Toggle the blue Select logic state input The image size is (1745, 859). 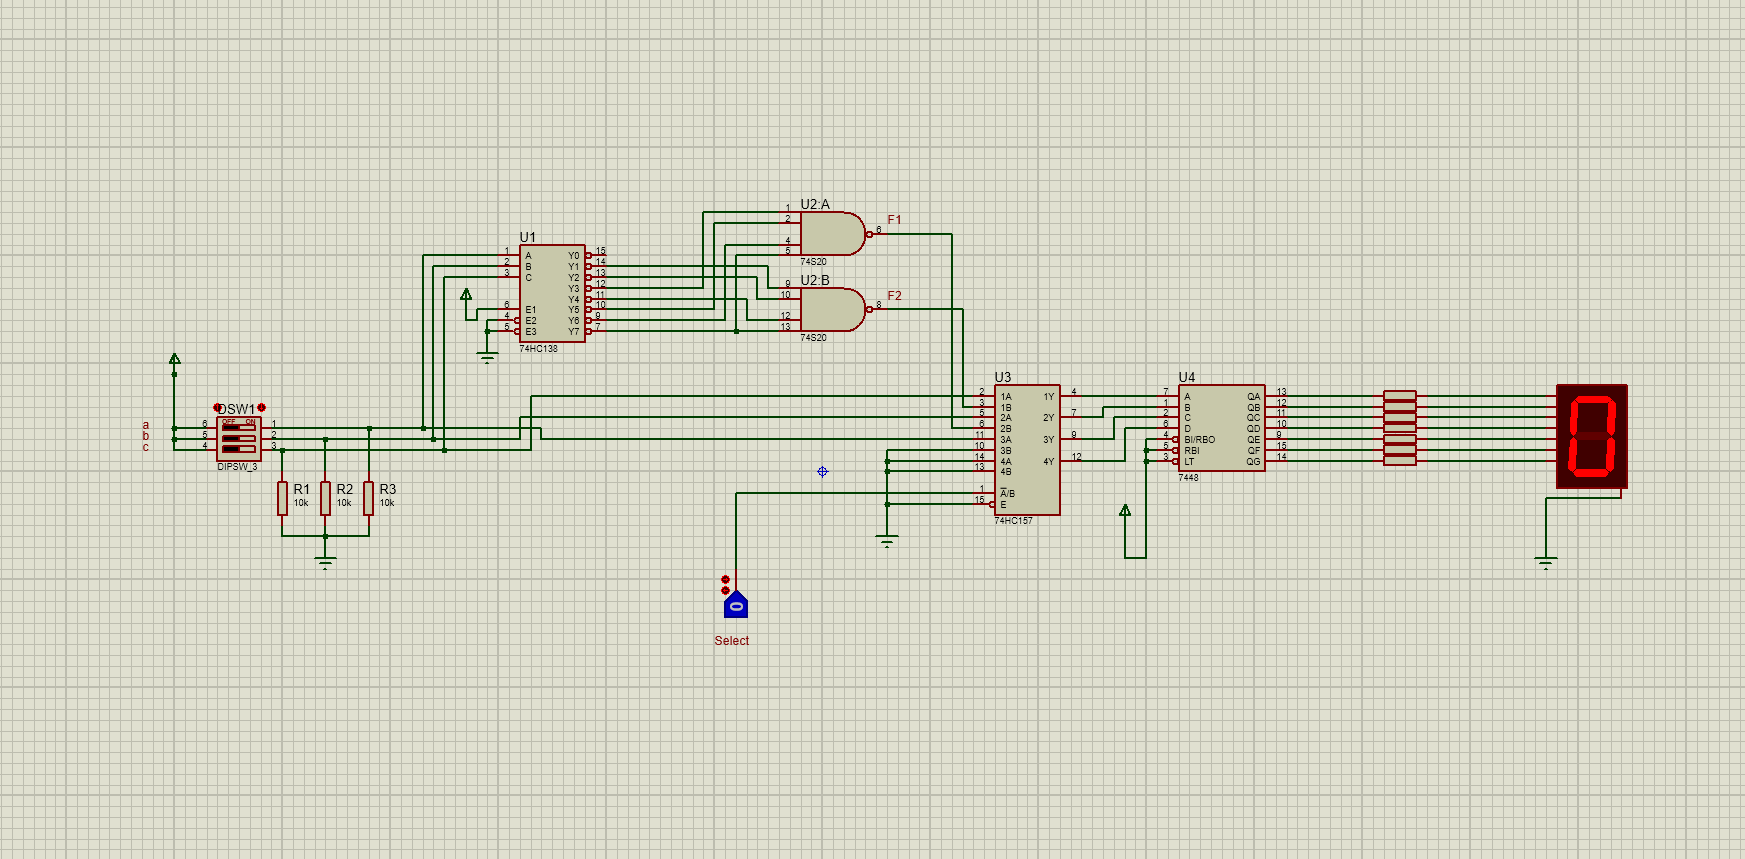click(736, 605)
